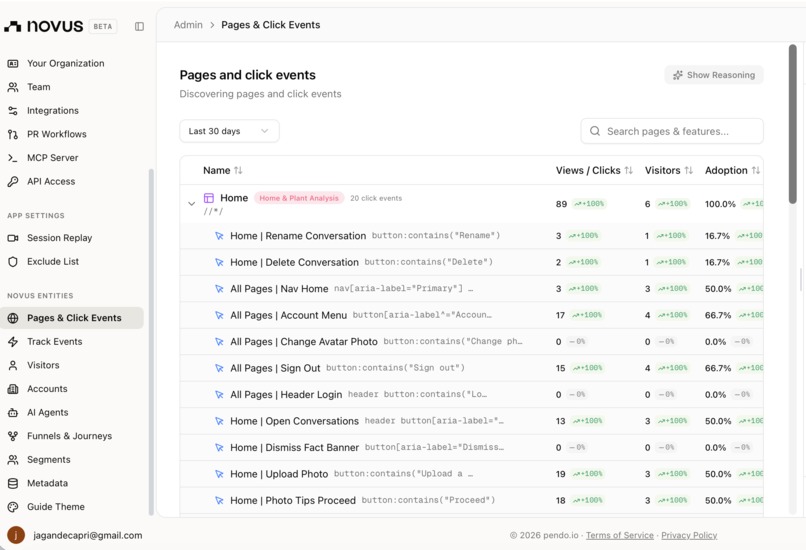The height and width of the screenshot is (550, 806).
Task: Click the Novus logo
Action: [43, 26]
